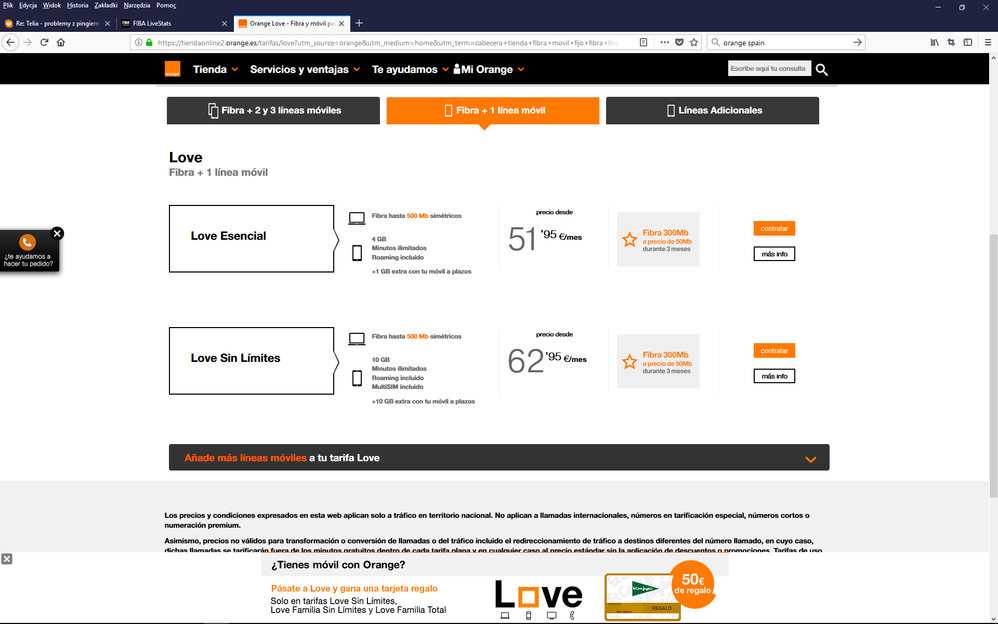Show site information icon in address bar
Image resolution: width=998 pixels, height=624 pixels.
click(139, 43)
